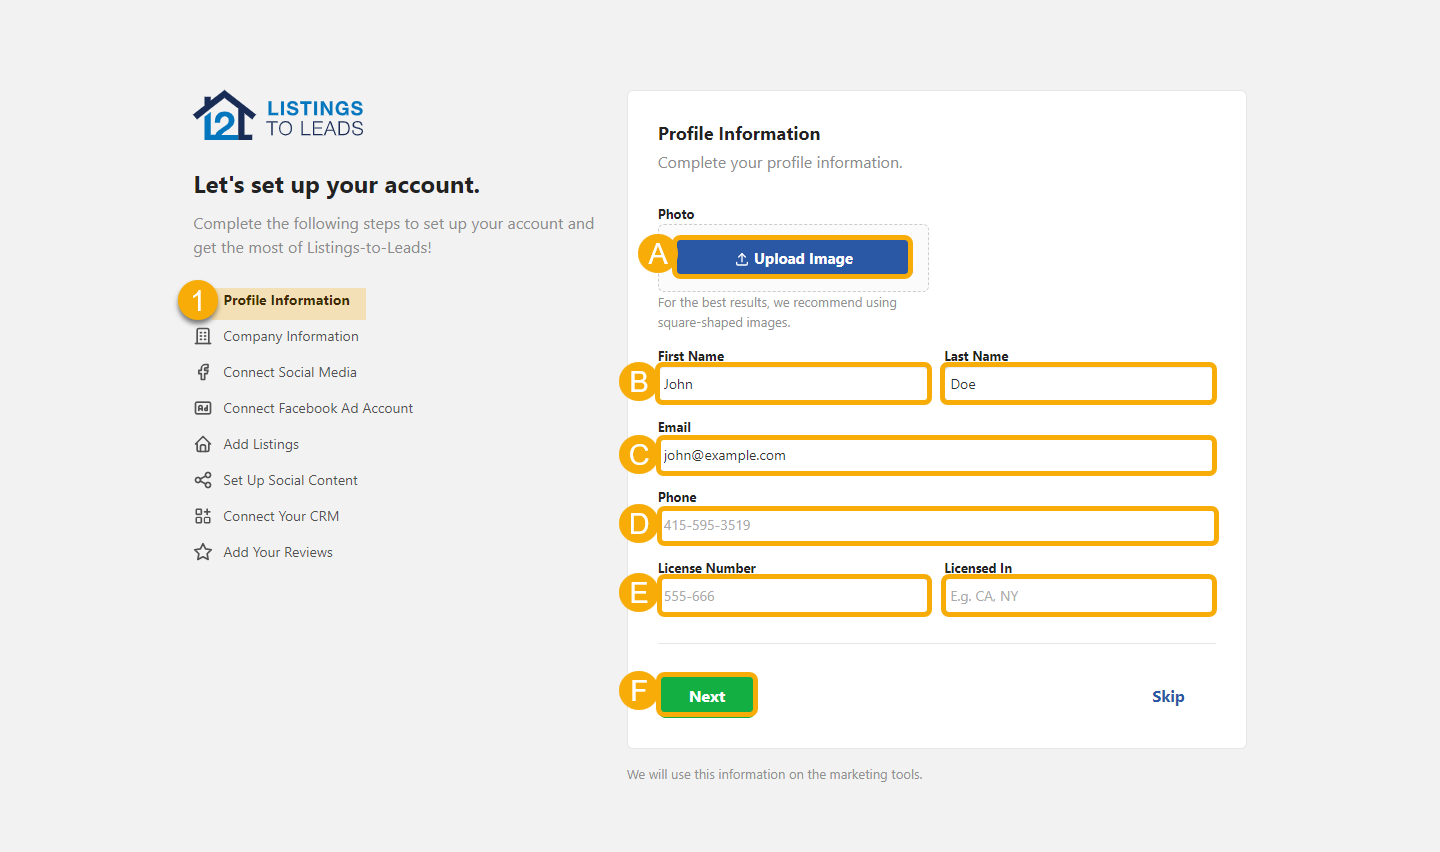Edit the First Name field containing John
This screenshot has height=852, width=1440.
tap(793, 383)
